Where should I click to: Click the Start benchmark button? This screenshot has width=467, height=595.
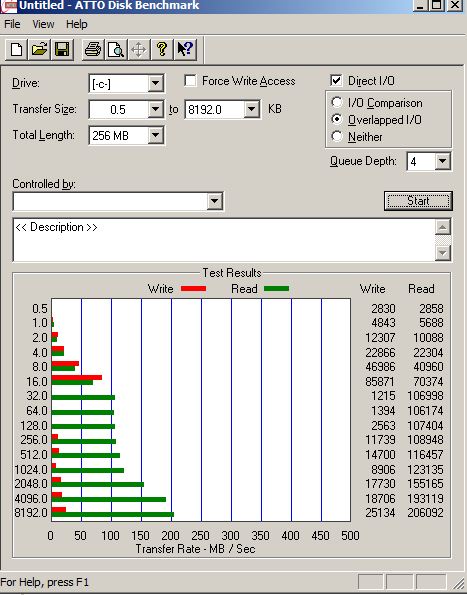coord(418,201)
